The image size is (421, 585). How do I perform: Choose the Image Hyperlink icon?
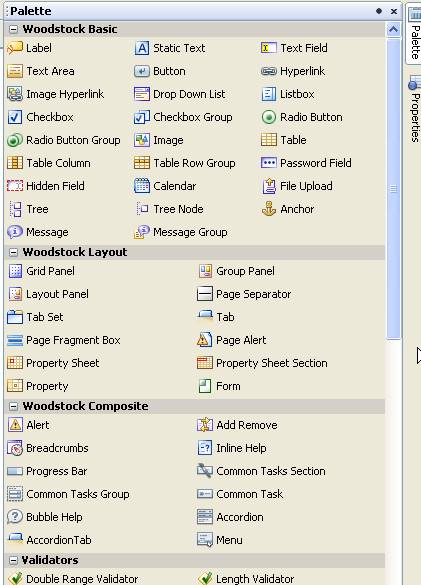click(x=15, y=94)
